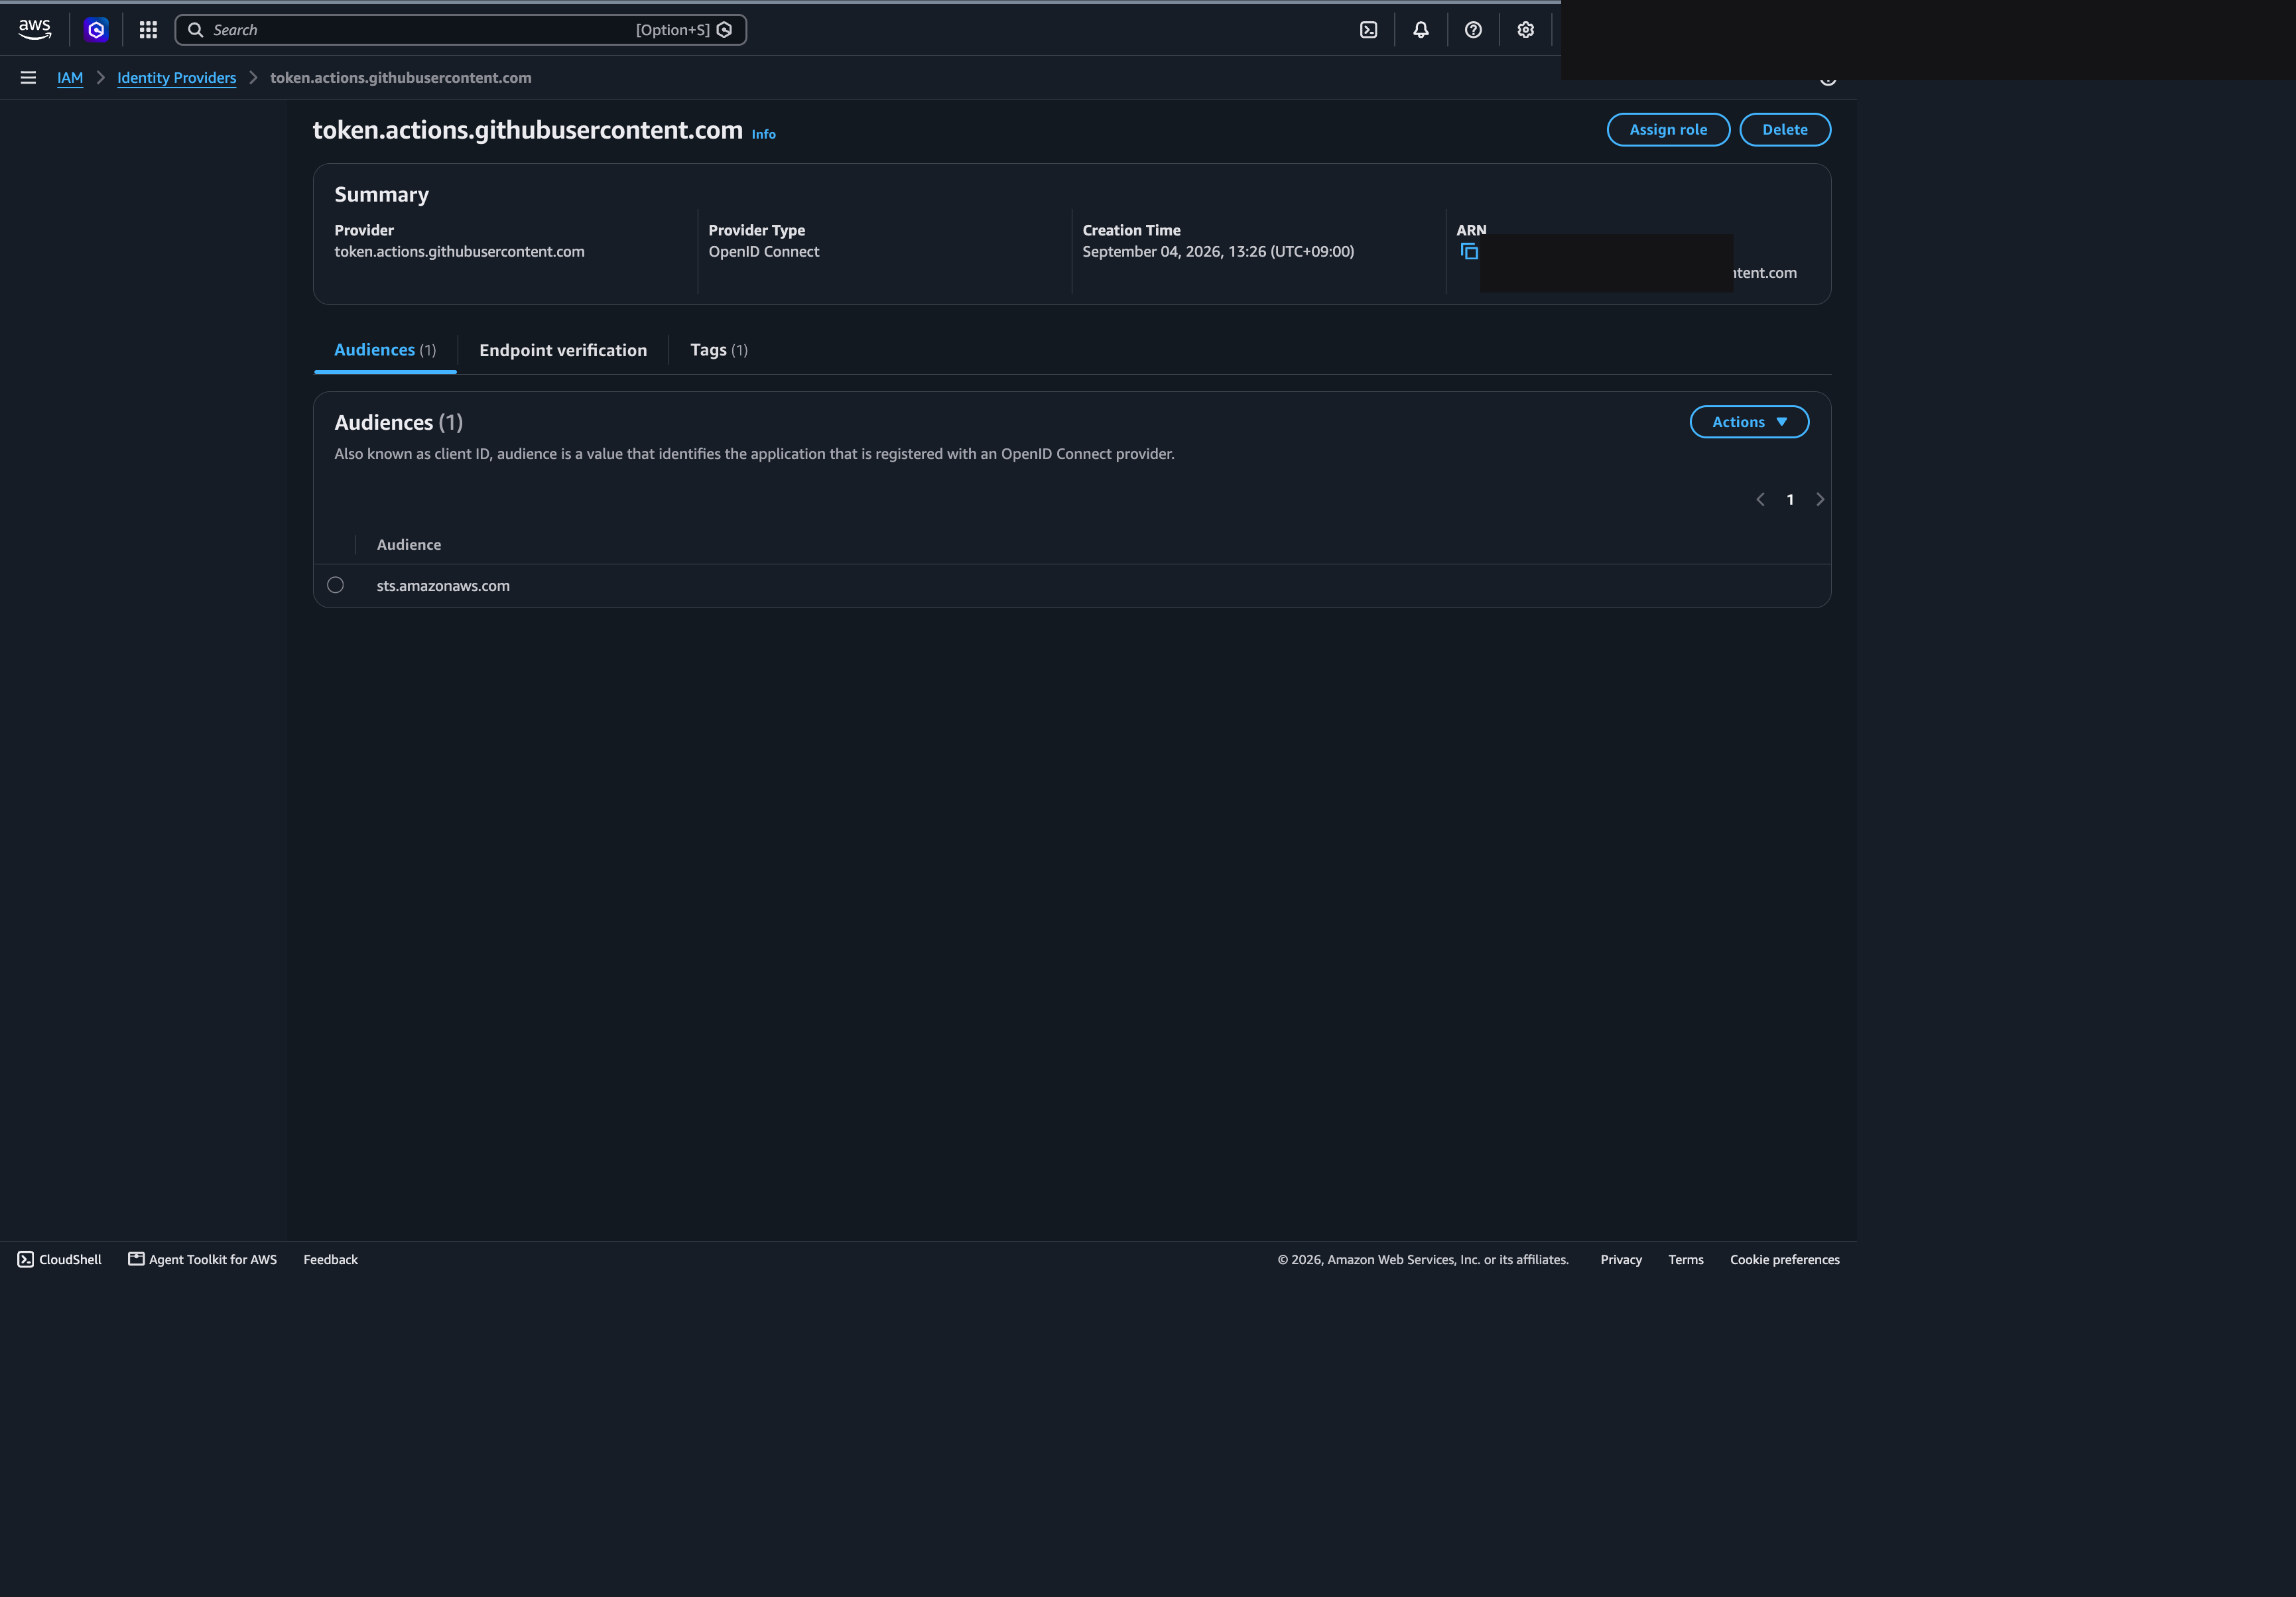Switch to the Tags tab
The height and width of the screenshot is (1597, 2296).
719,350
